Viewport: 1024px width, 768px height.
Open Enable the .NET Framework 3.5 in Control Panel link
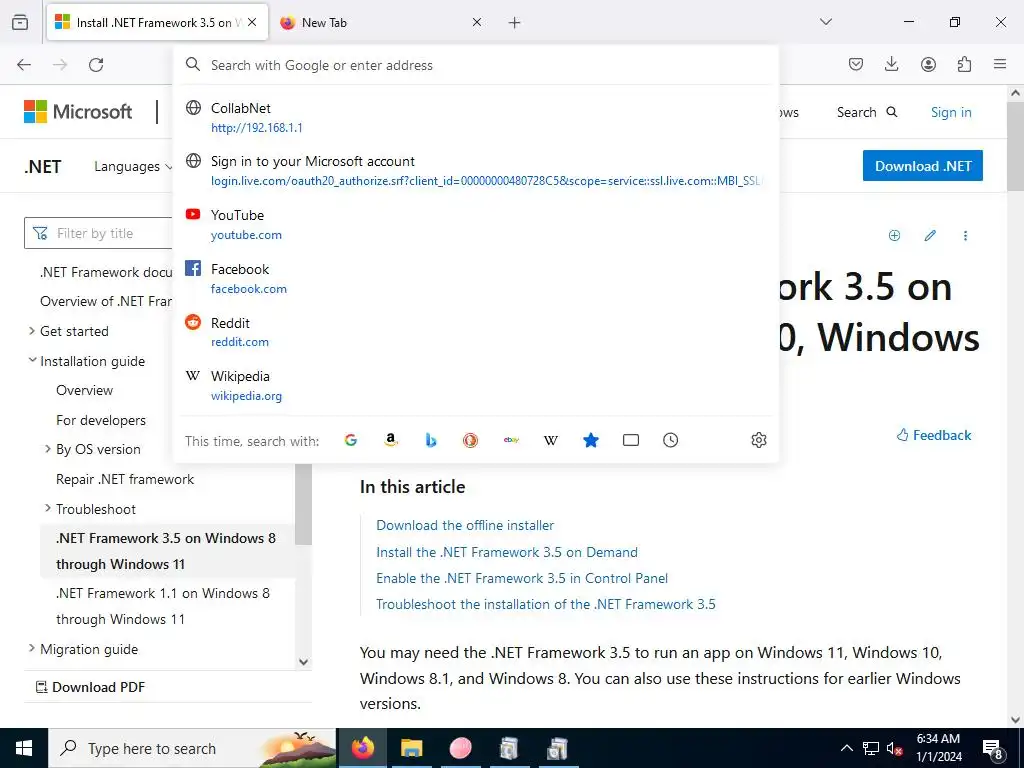point(522,578)
